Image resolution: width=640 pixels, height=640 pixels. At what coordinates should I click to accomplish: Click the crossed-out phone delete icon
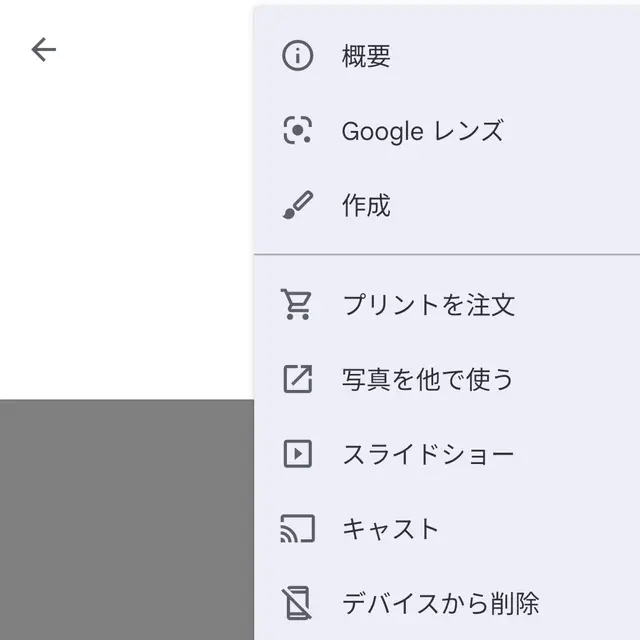297,603
